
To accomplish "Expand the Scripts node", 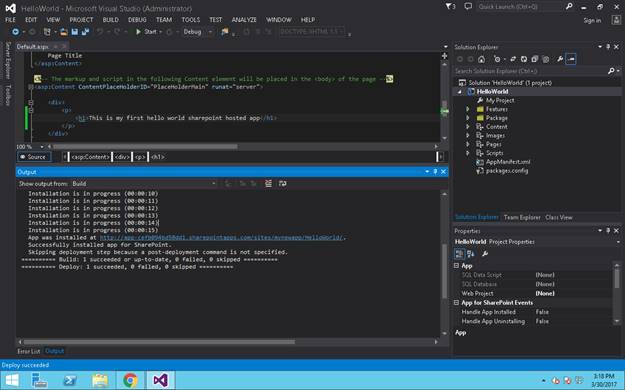I will pos(468,153).
